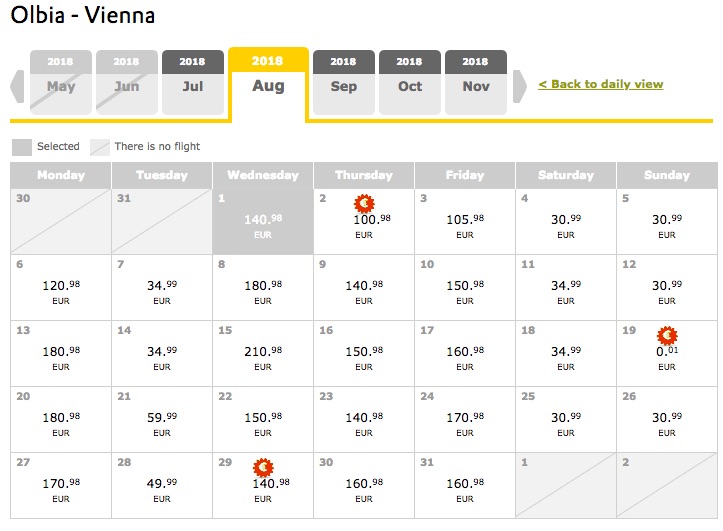This screenshot has height=531, width=723.
Task: Open the Oct 2018 month tab
Action: click(409, 82)
